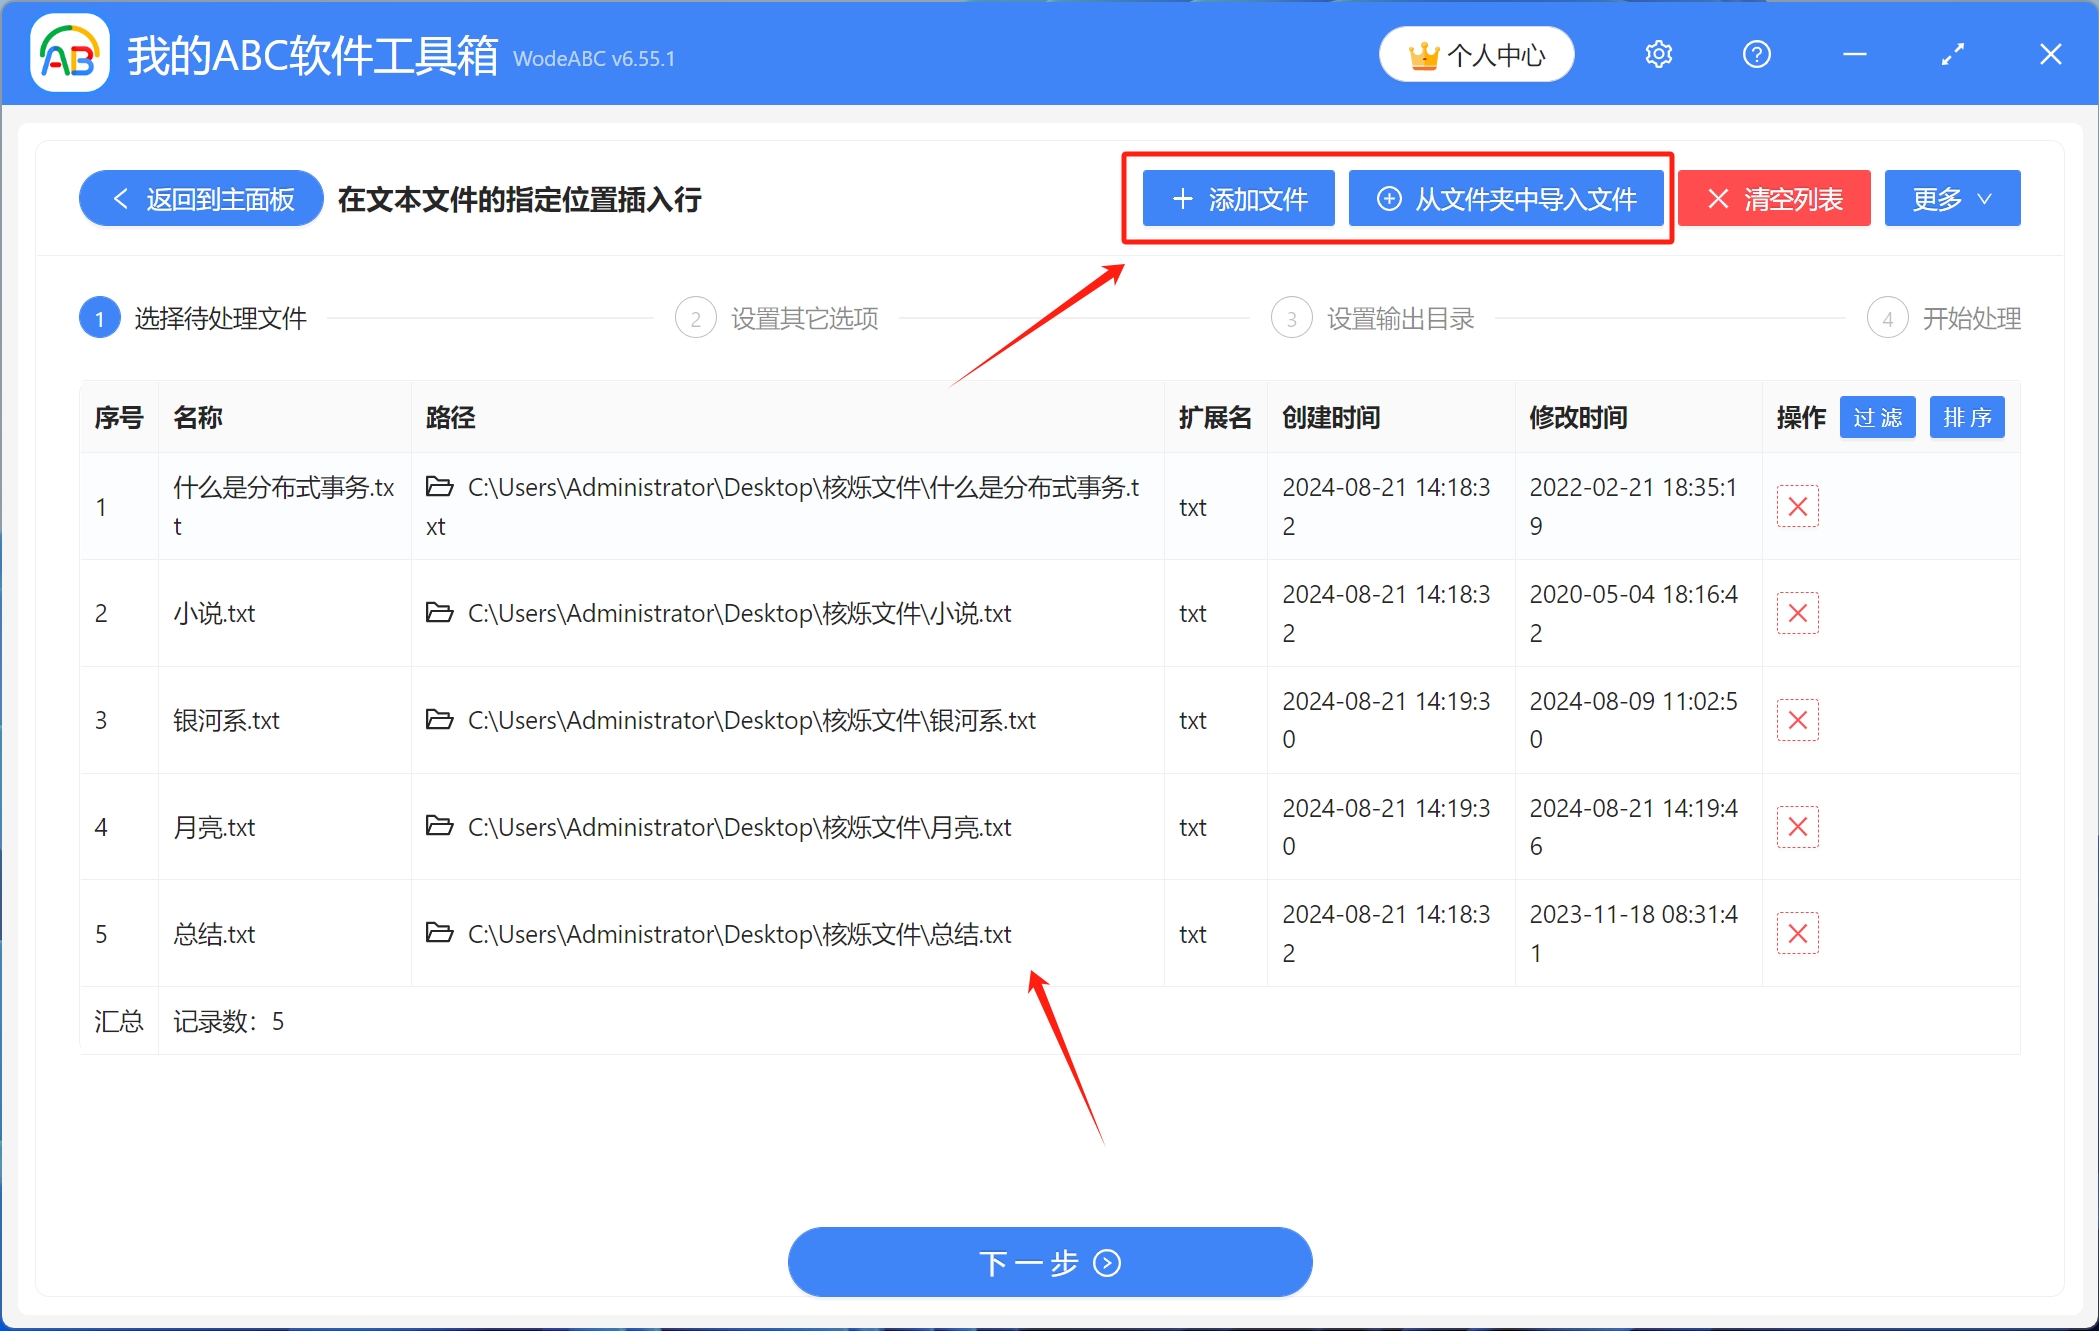Expand the 更多 dropdown

click(1951, 198)
